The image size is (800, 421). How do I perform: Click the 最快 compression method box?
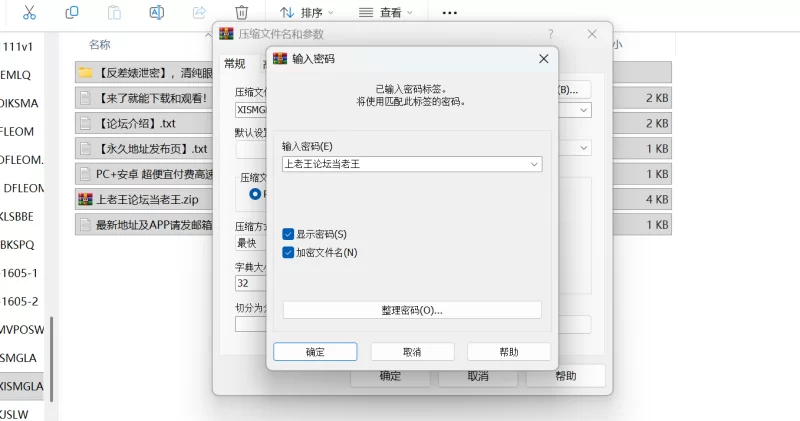click(x=251, y=243)
